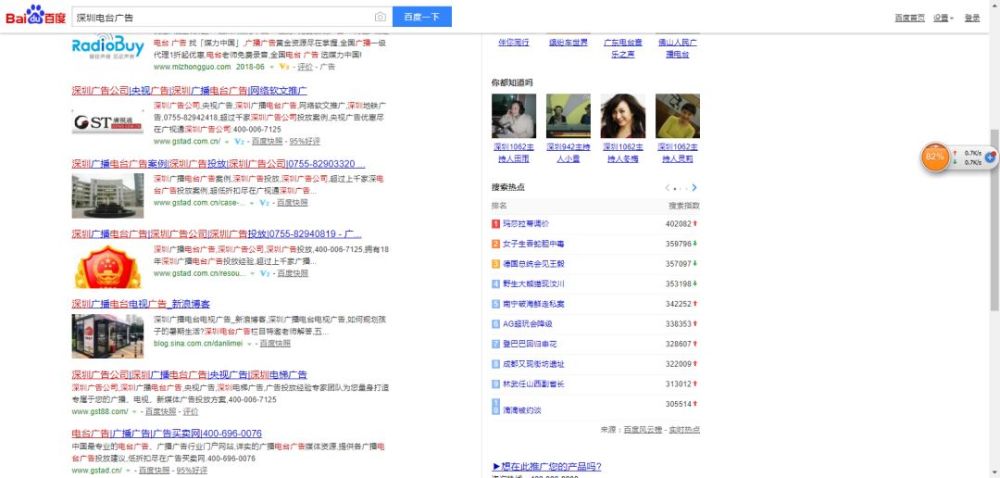Open result title containing 0755-82940819
The height and width of the screenshot is (478, 1000).
[x=217, y=234]
